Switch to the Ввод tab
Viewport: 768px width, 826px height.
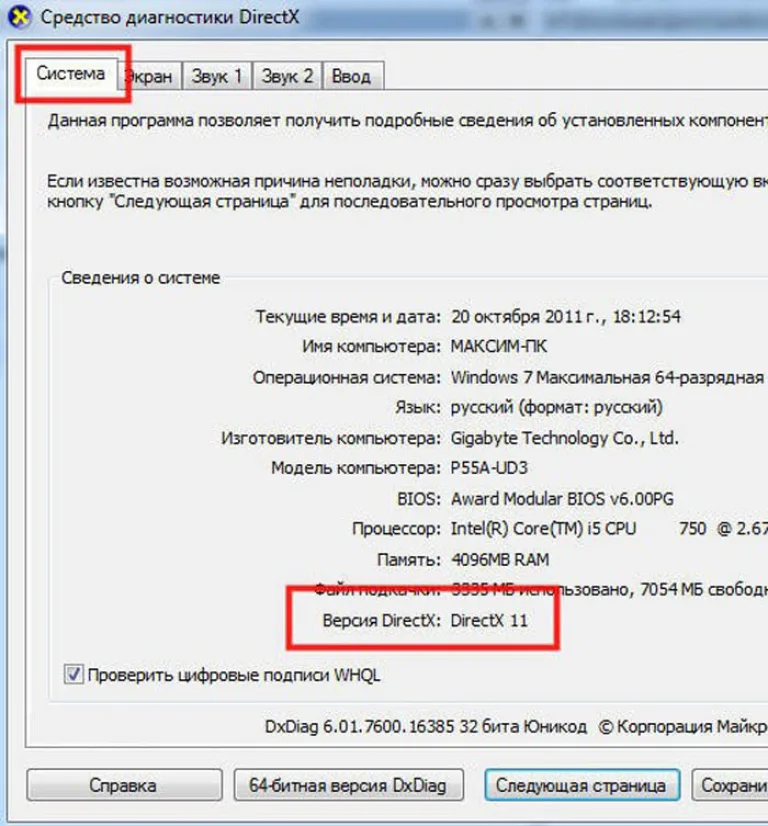[x=352, y=76]
